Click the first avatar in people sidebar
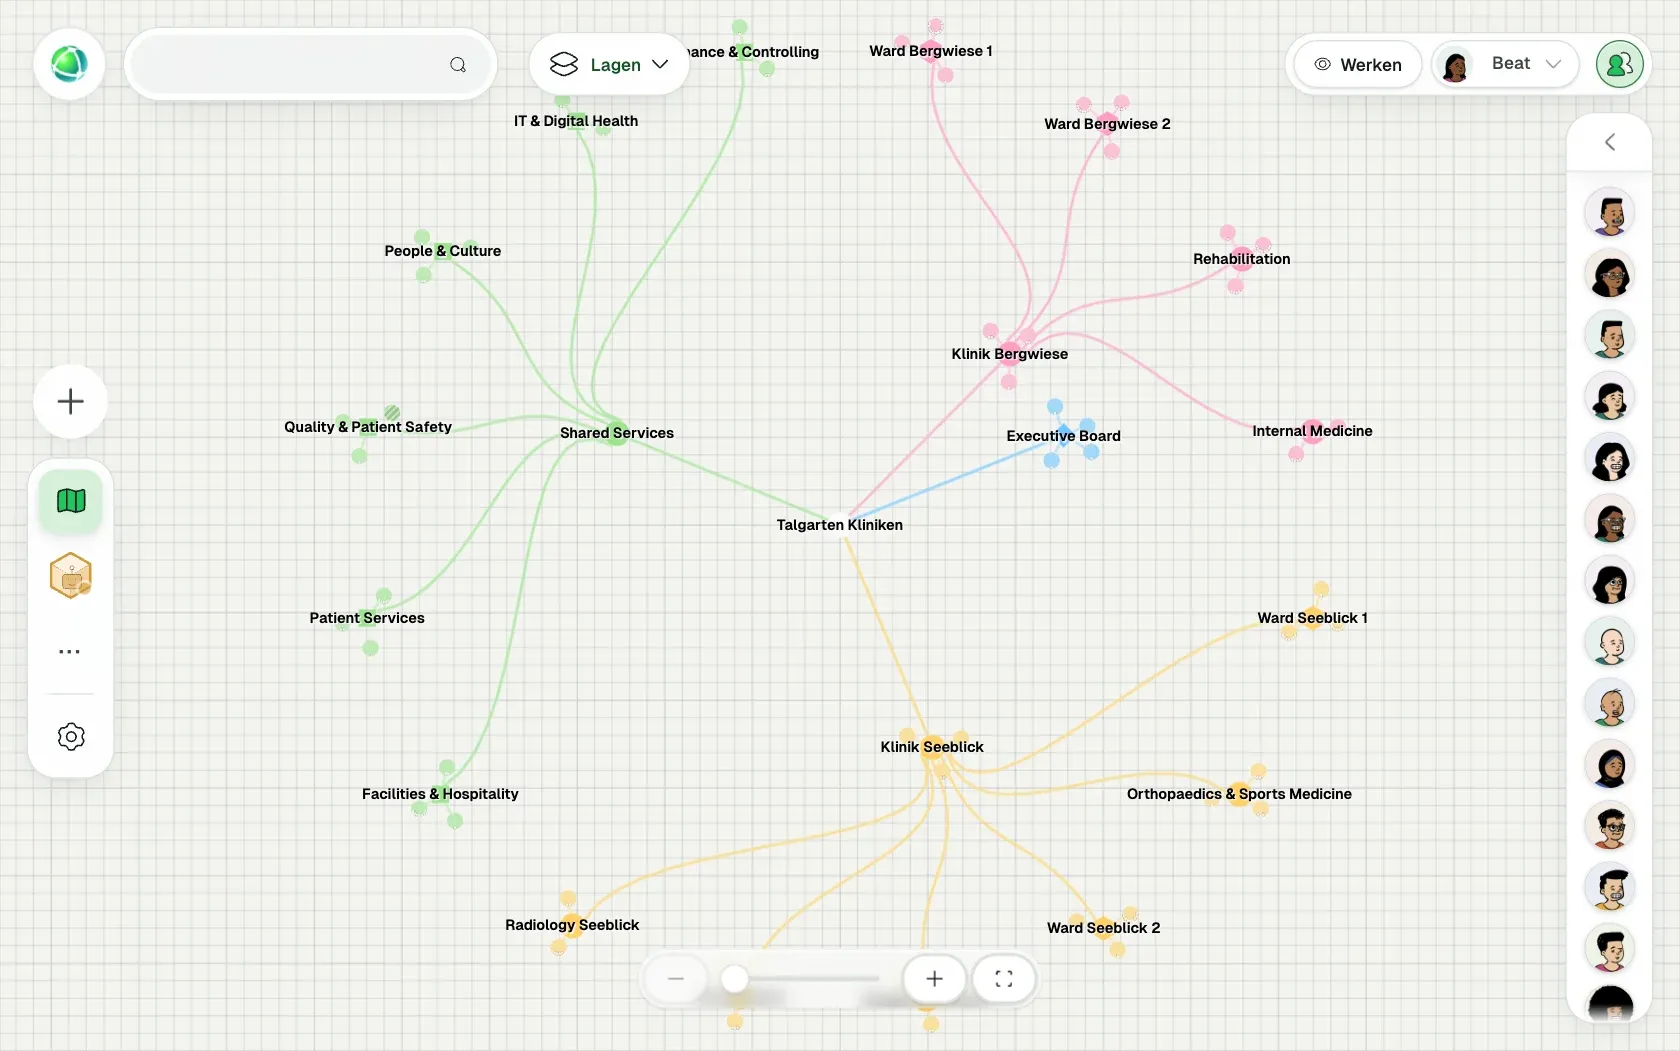 (1610, 213)
